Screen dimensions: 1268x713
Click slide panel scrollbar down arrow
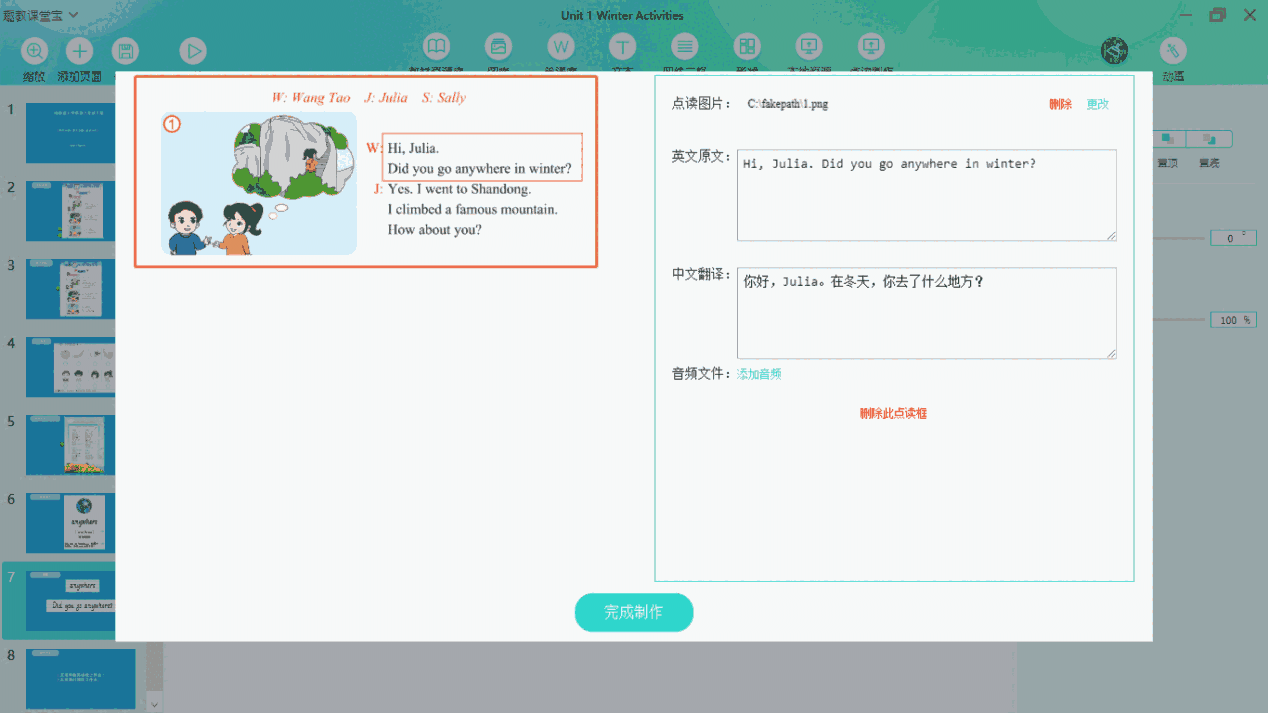click(154, 704)
